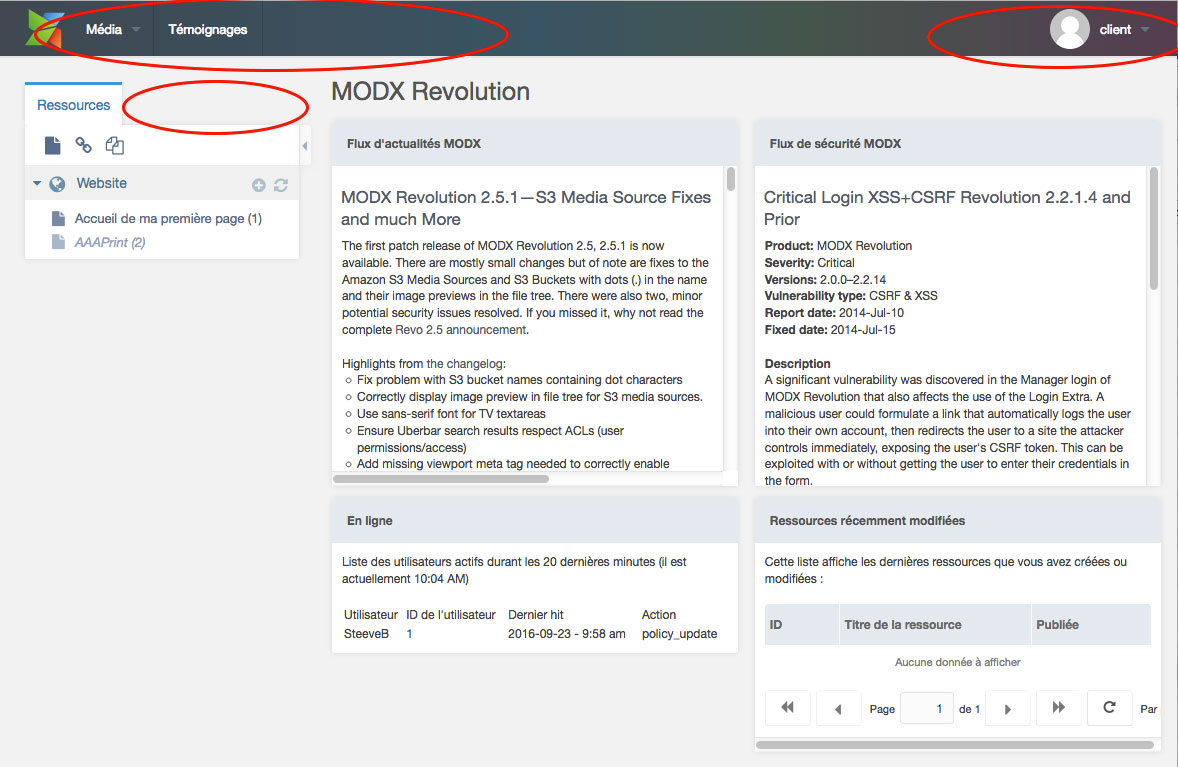The width and height of the screenshot is (1178, 767).
Task: Go to first page of recent resources
Action: click(x=787, y=708)
